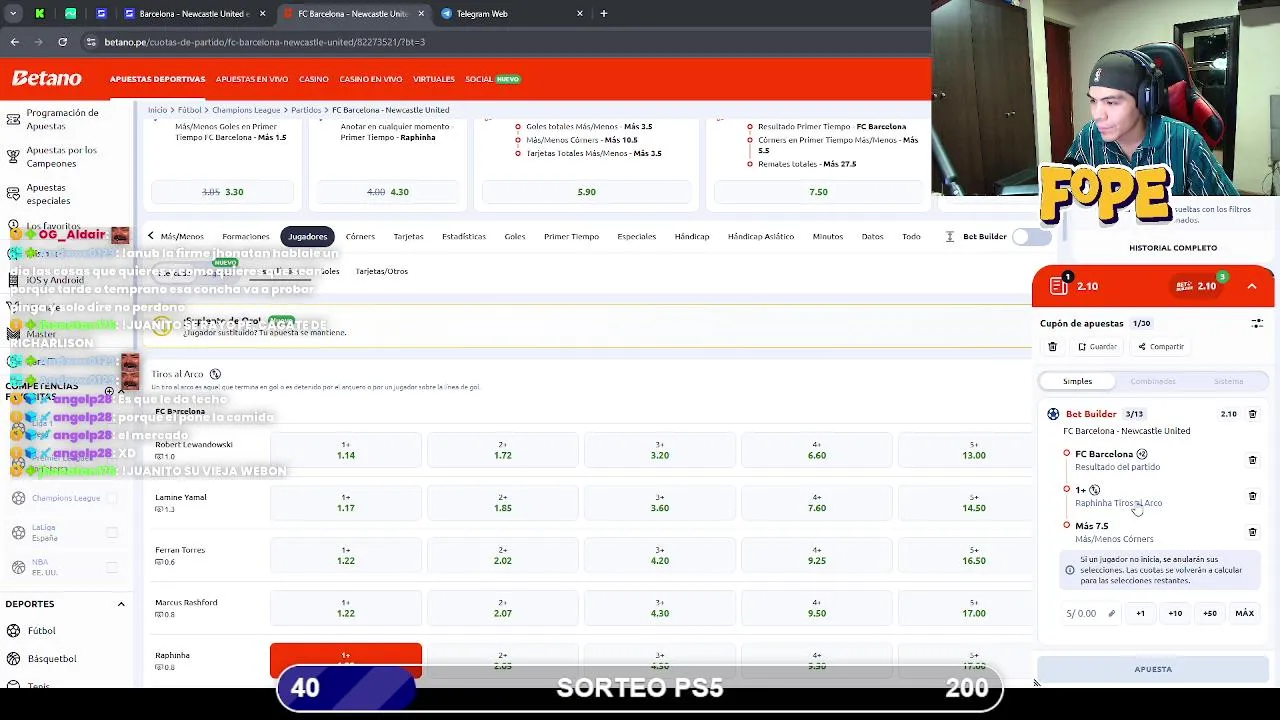Toggle the Bet Builder switch
The image size is (1280, 720).
click(x=1030, y=237)
